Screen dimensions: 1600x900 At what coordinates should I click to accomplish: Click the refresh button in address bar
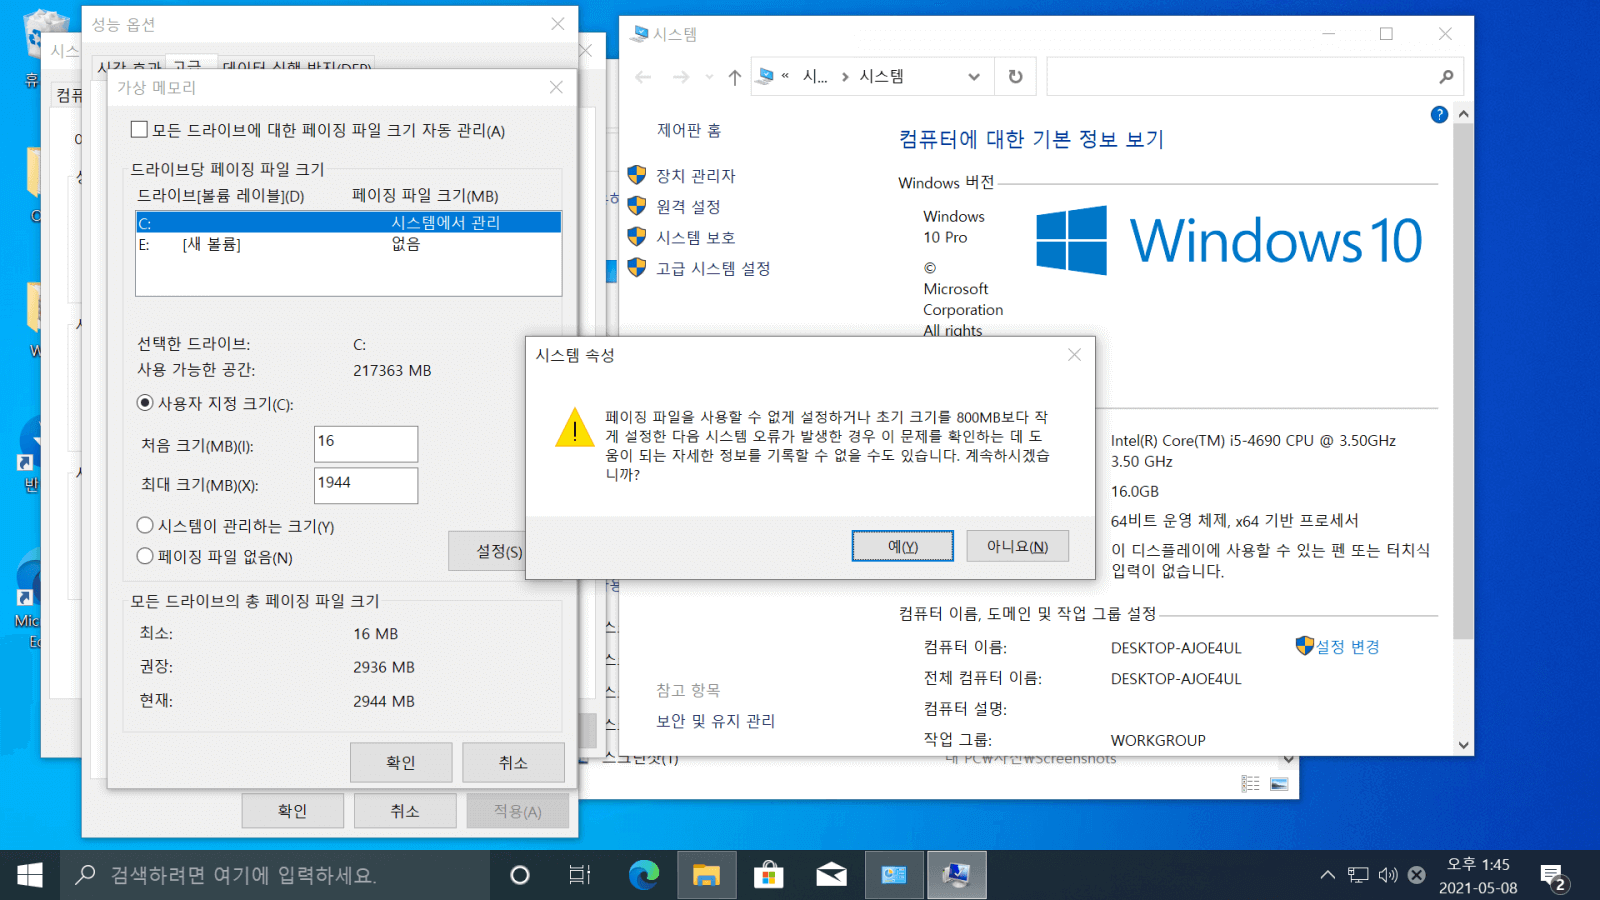pyautogui.click(x=1015, y=77)
